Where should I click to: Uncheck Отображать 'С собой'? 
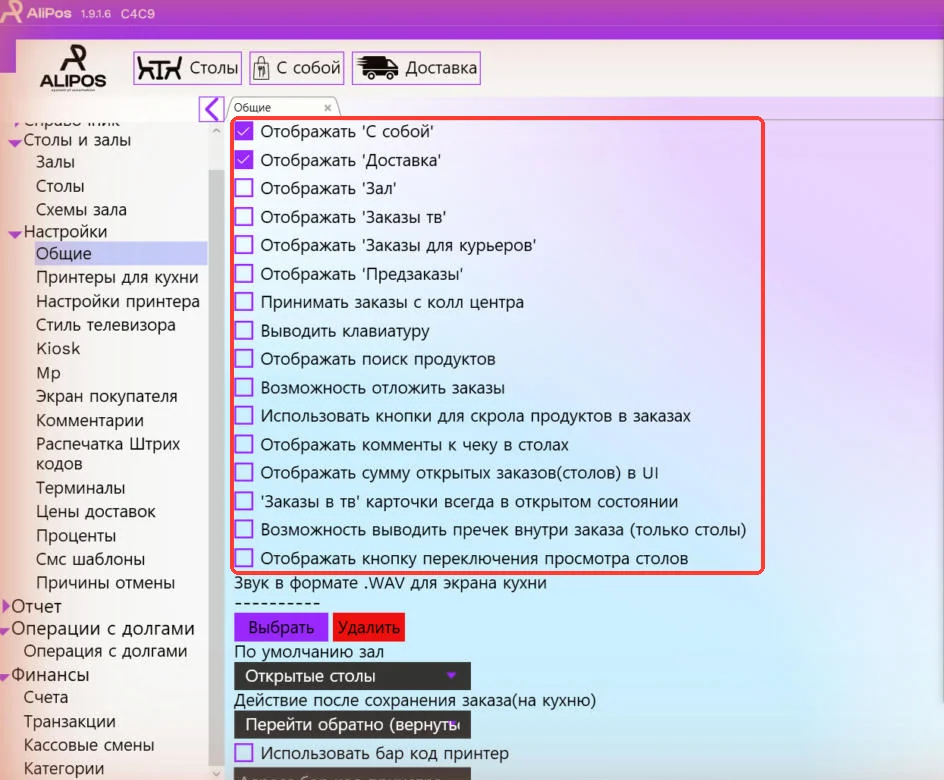pyautogui.click(x=244, y=131)
